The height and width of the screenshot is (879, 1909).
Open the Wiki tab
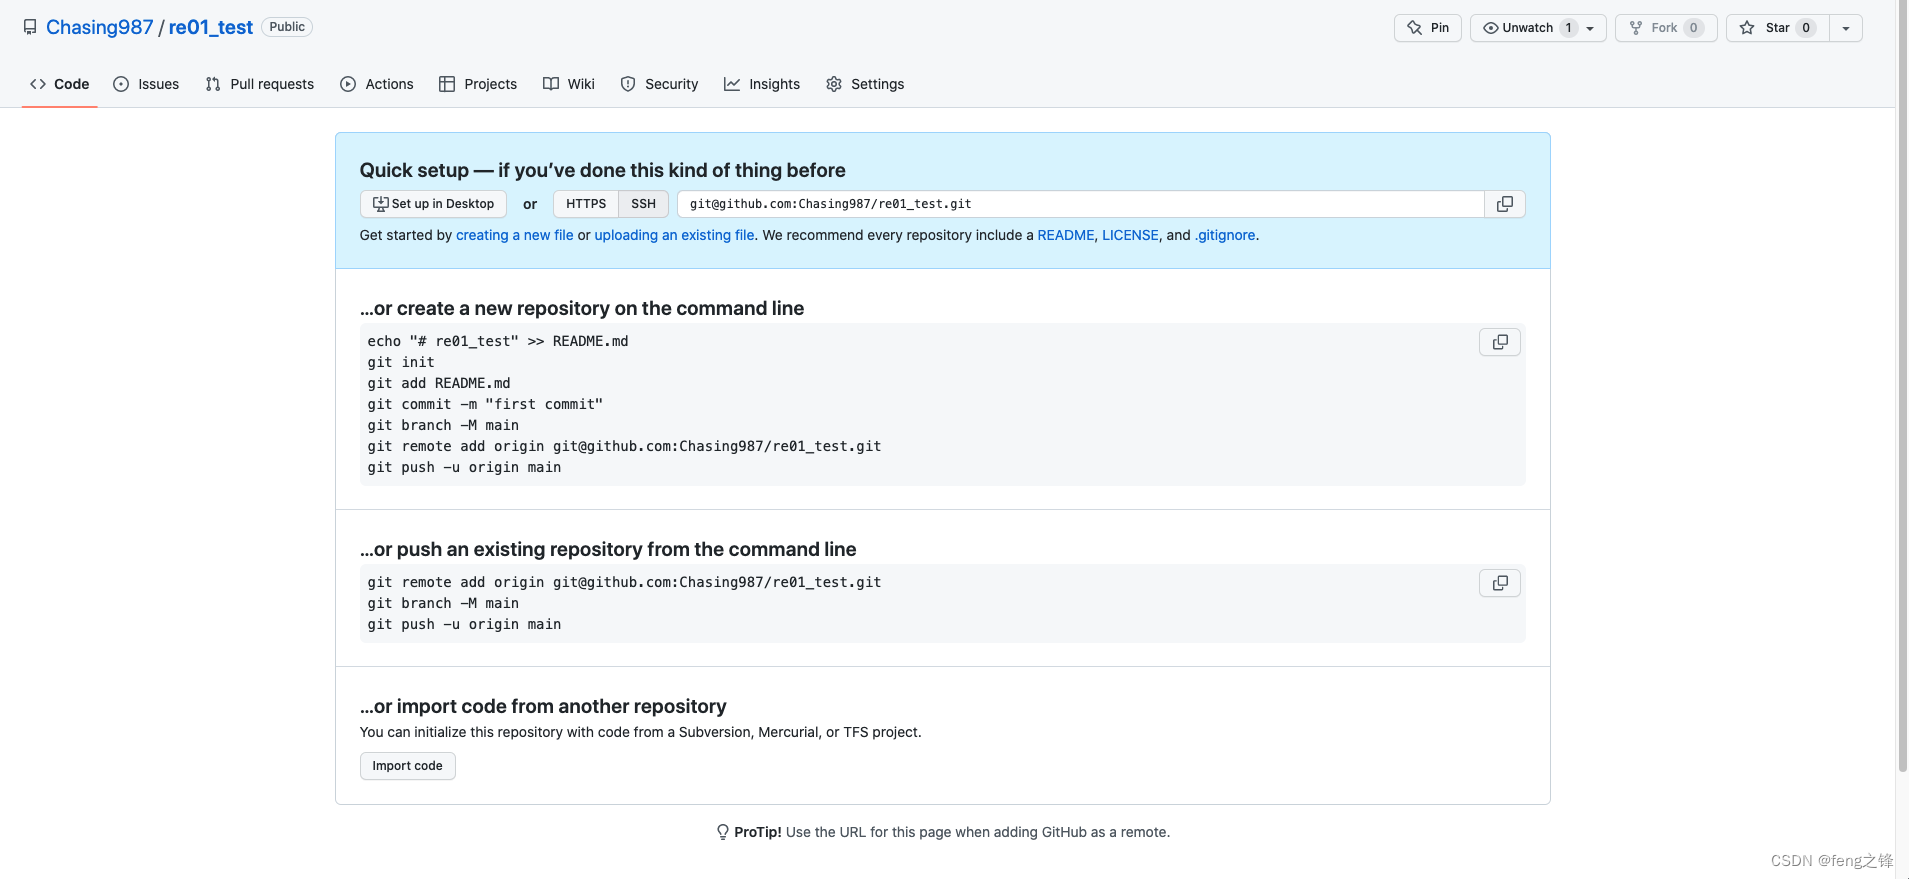569,84
